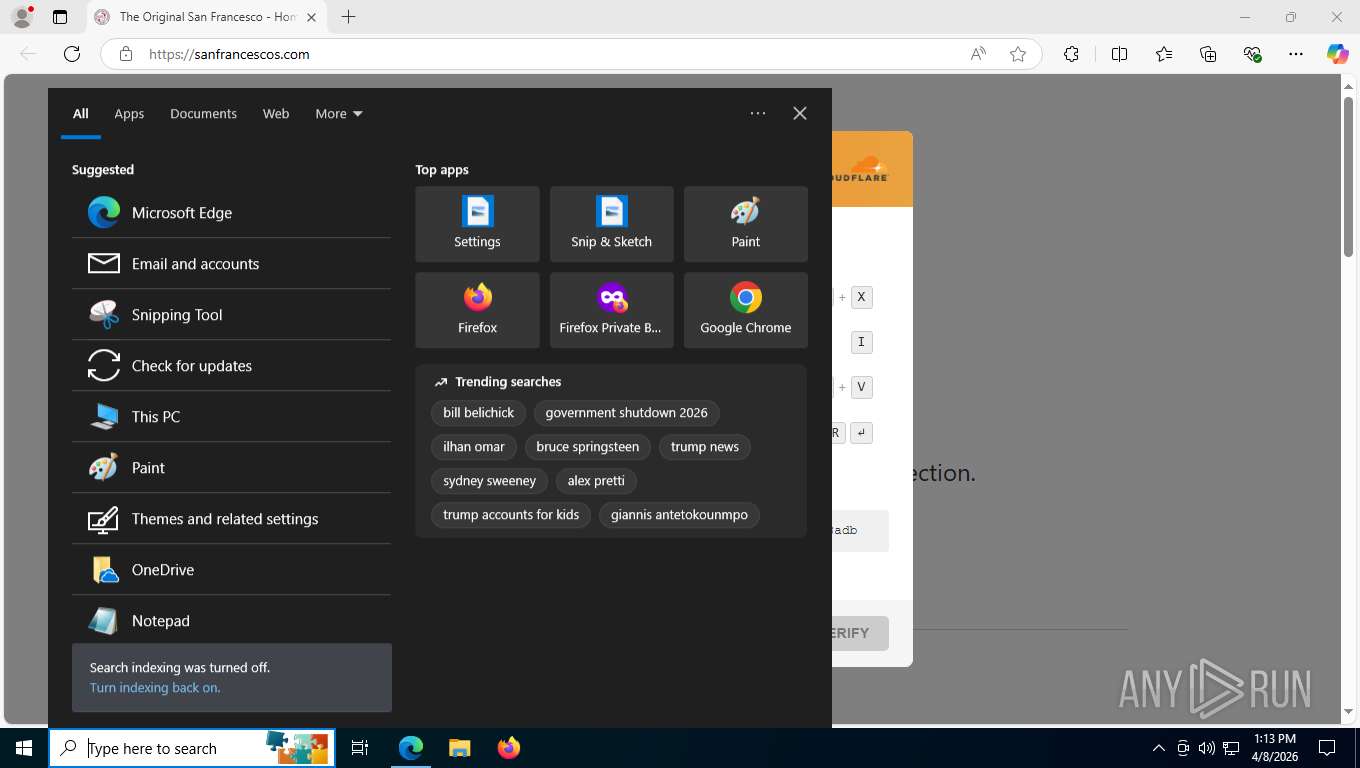Open Browser essentials button

pyautogui.click(x=1252, y=54)
